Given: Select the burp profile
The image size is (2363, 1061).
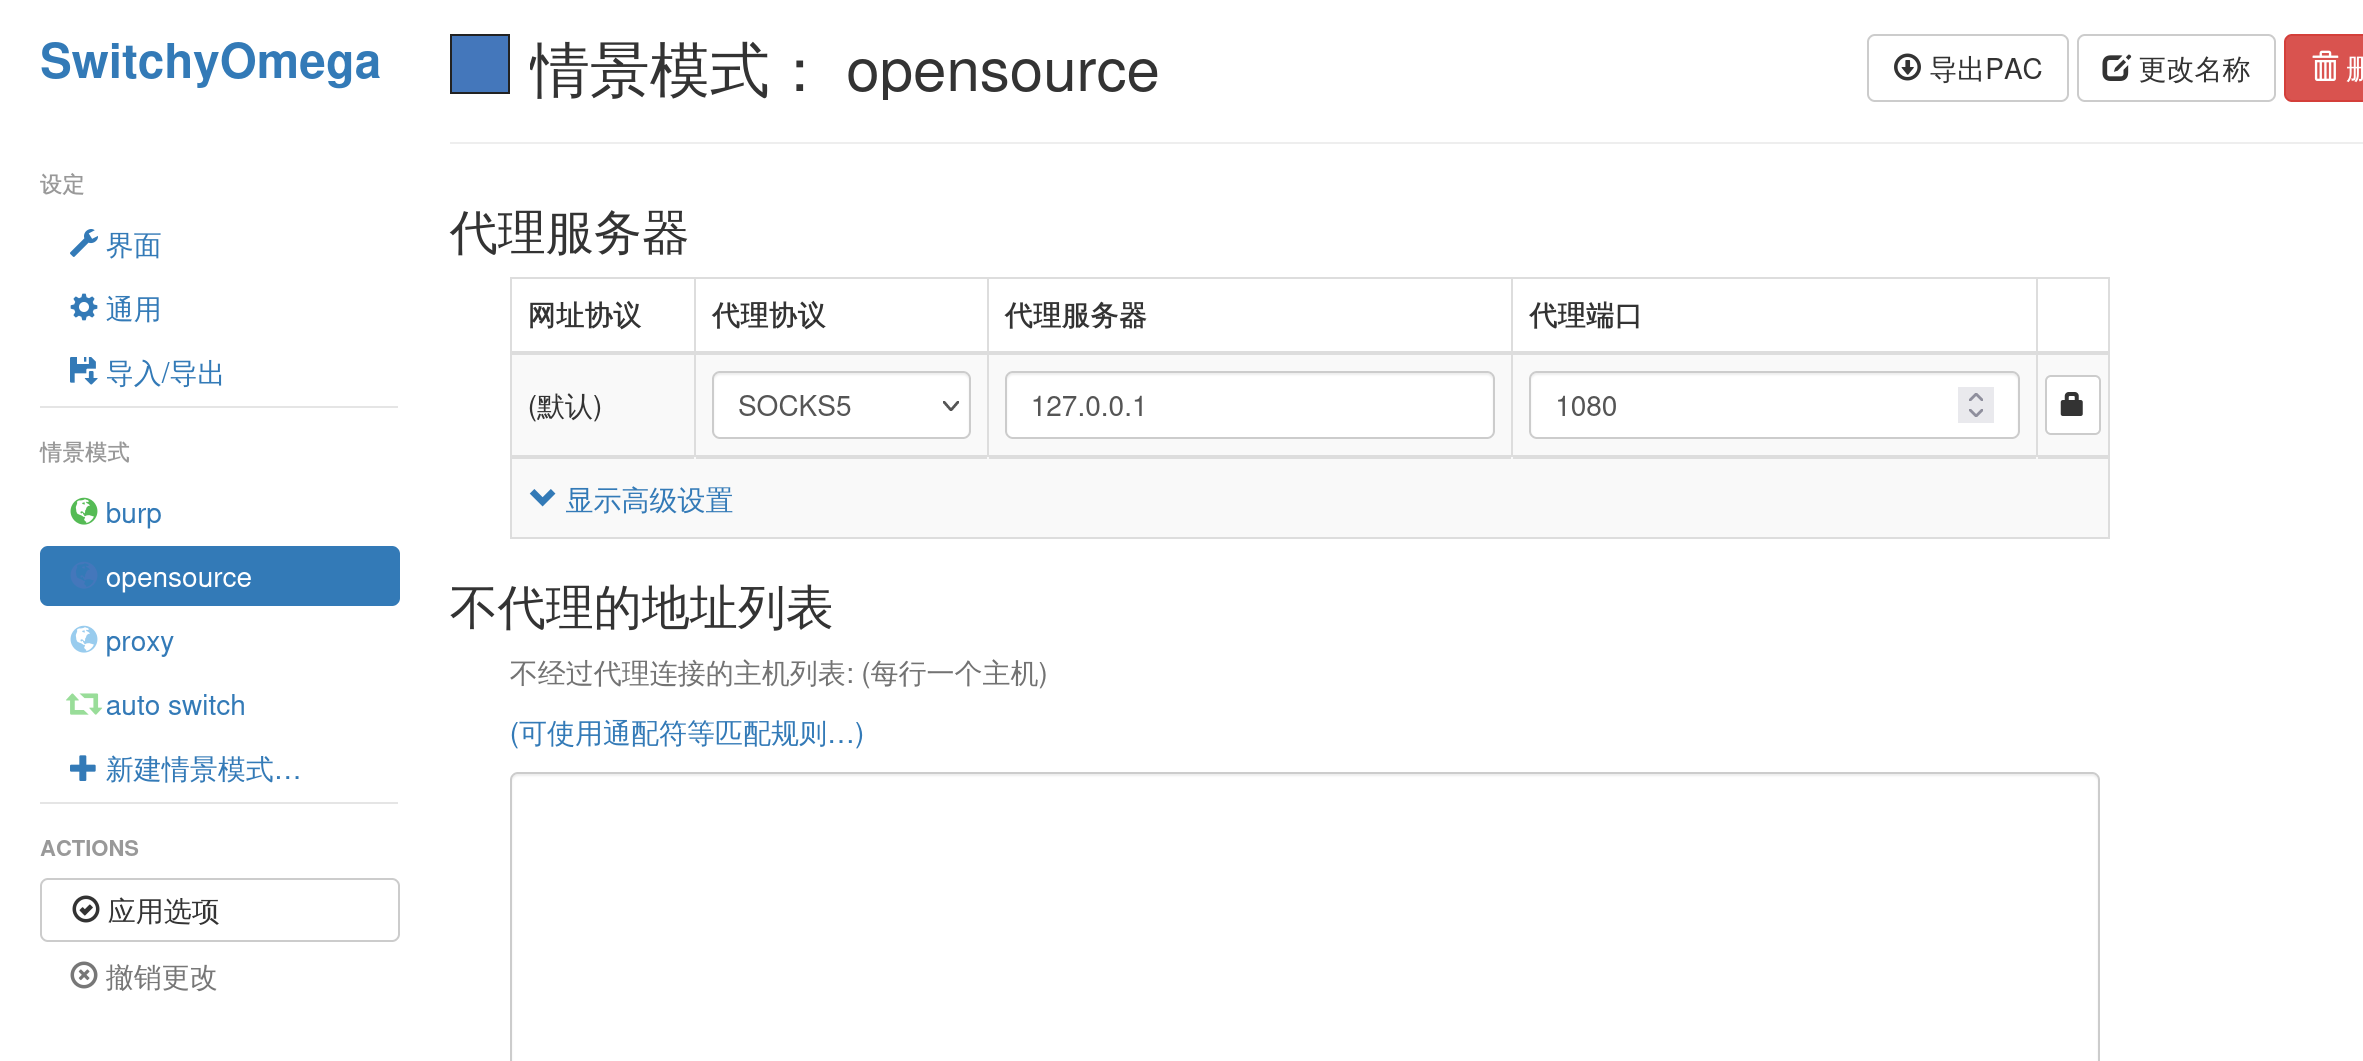Looking at the screenshot, I should point(219,513).
